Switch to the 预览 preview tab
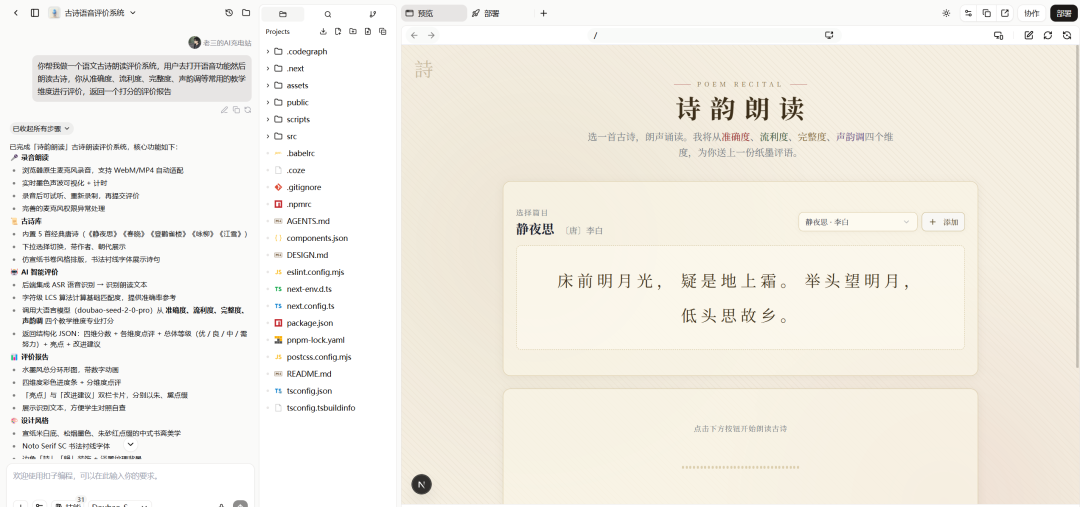1080x507 pixels. (x=434, y=13)
